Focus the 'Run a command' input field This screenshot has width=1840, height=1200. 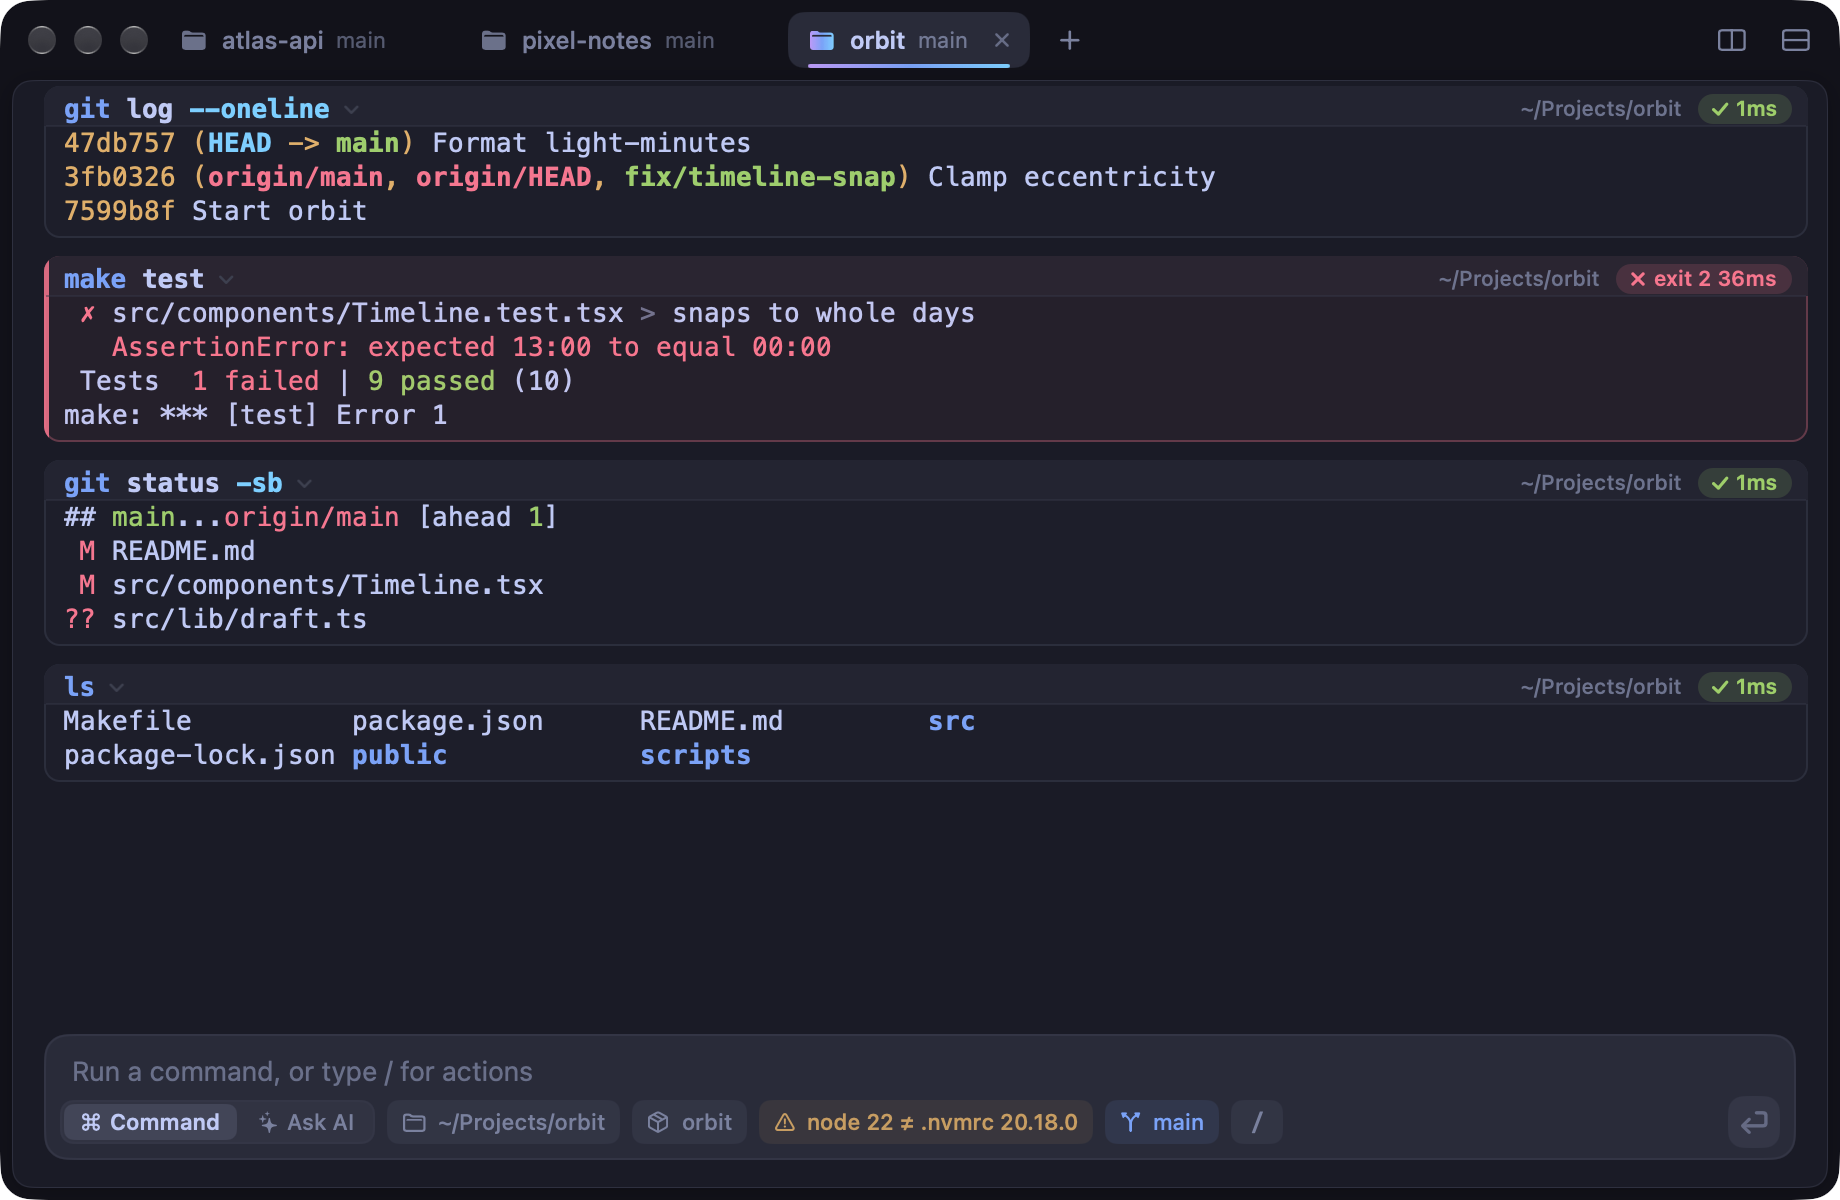pyautogui.click(x=920, y=1071)
